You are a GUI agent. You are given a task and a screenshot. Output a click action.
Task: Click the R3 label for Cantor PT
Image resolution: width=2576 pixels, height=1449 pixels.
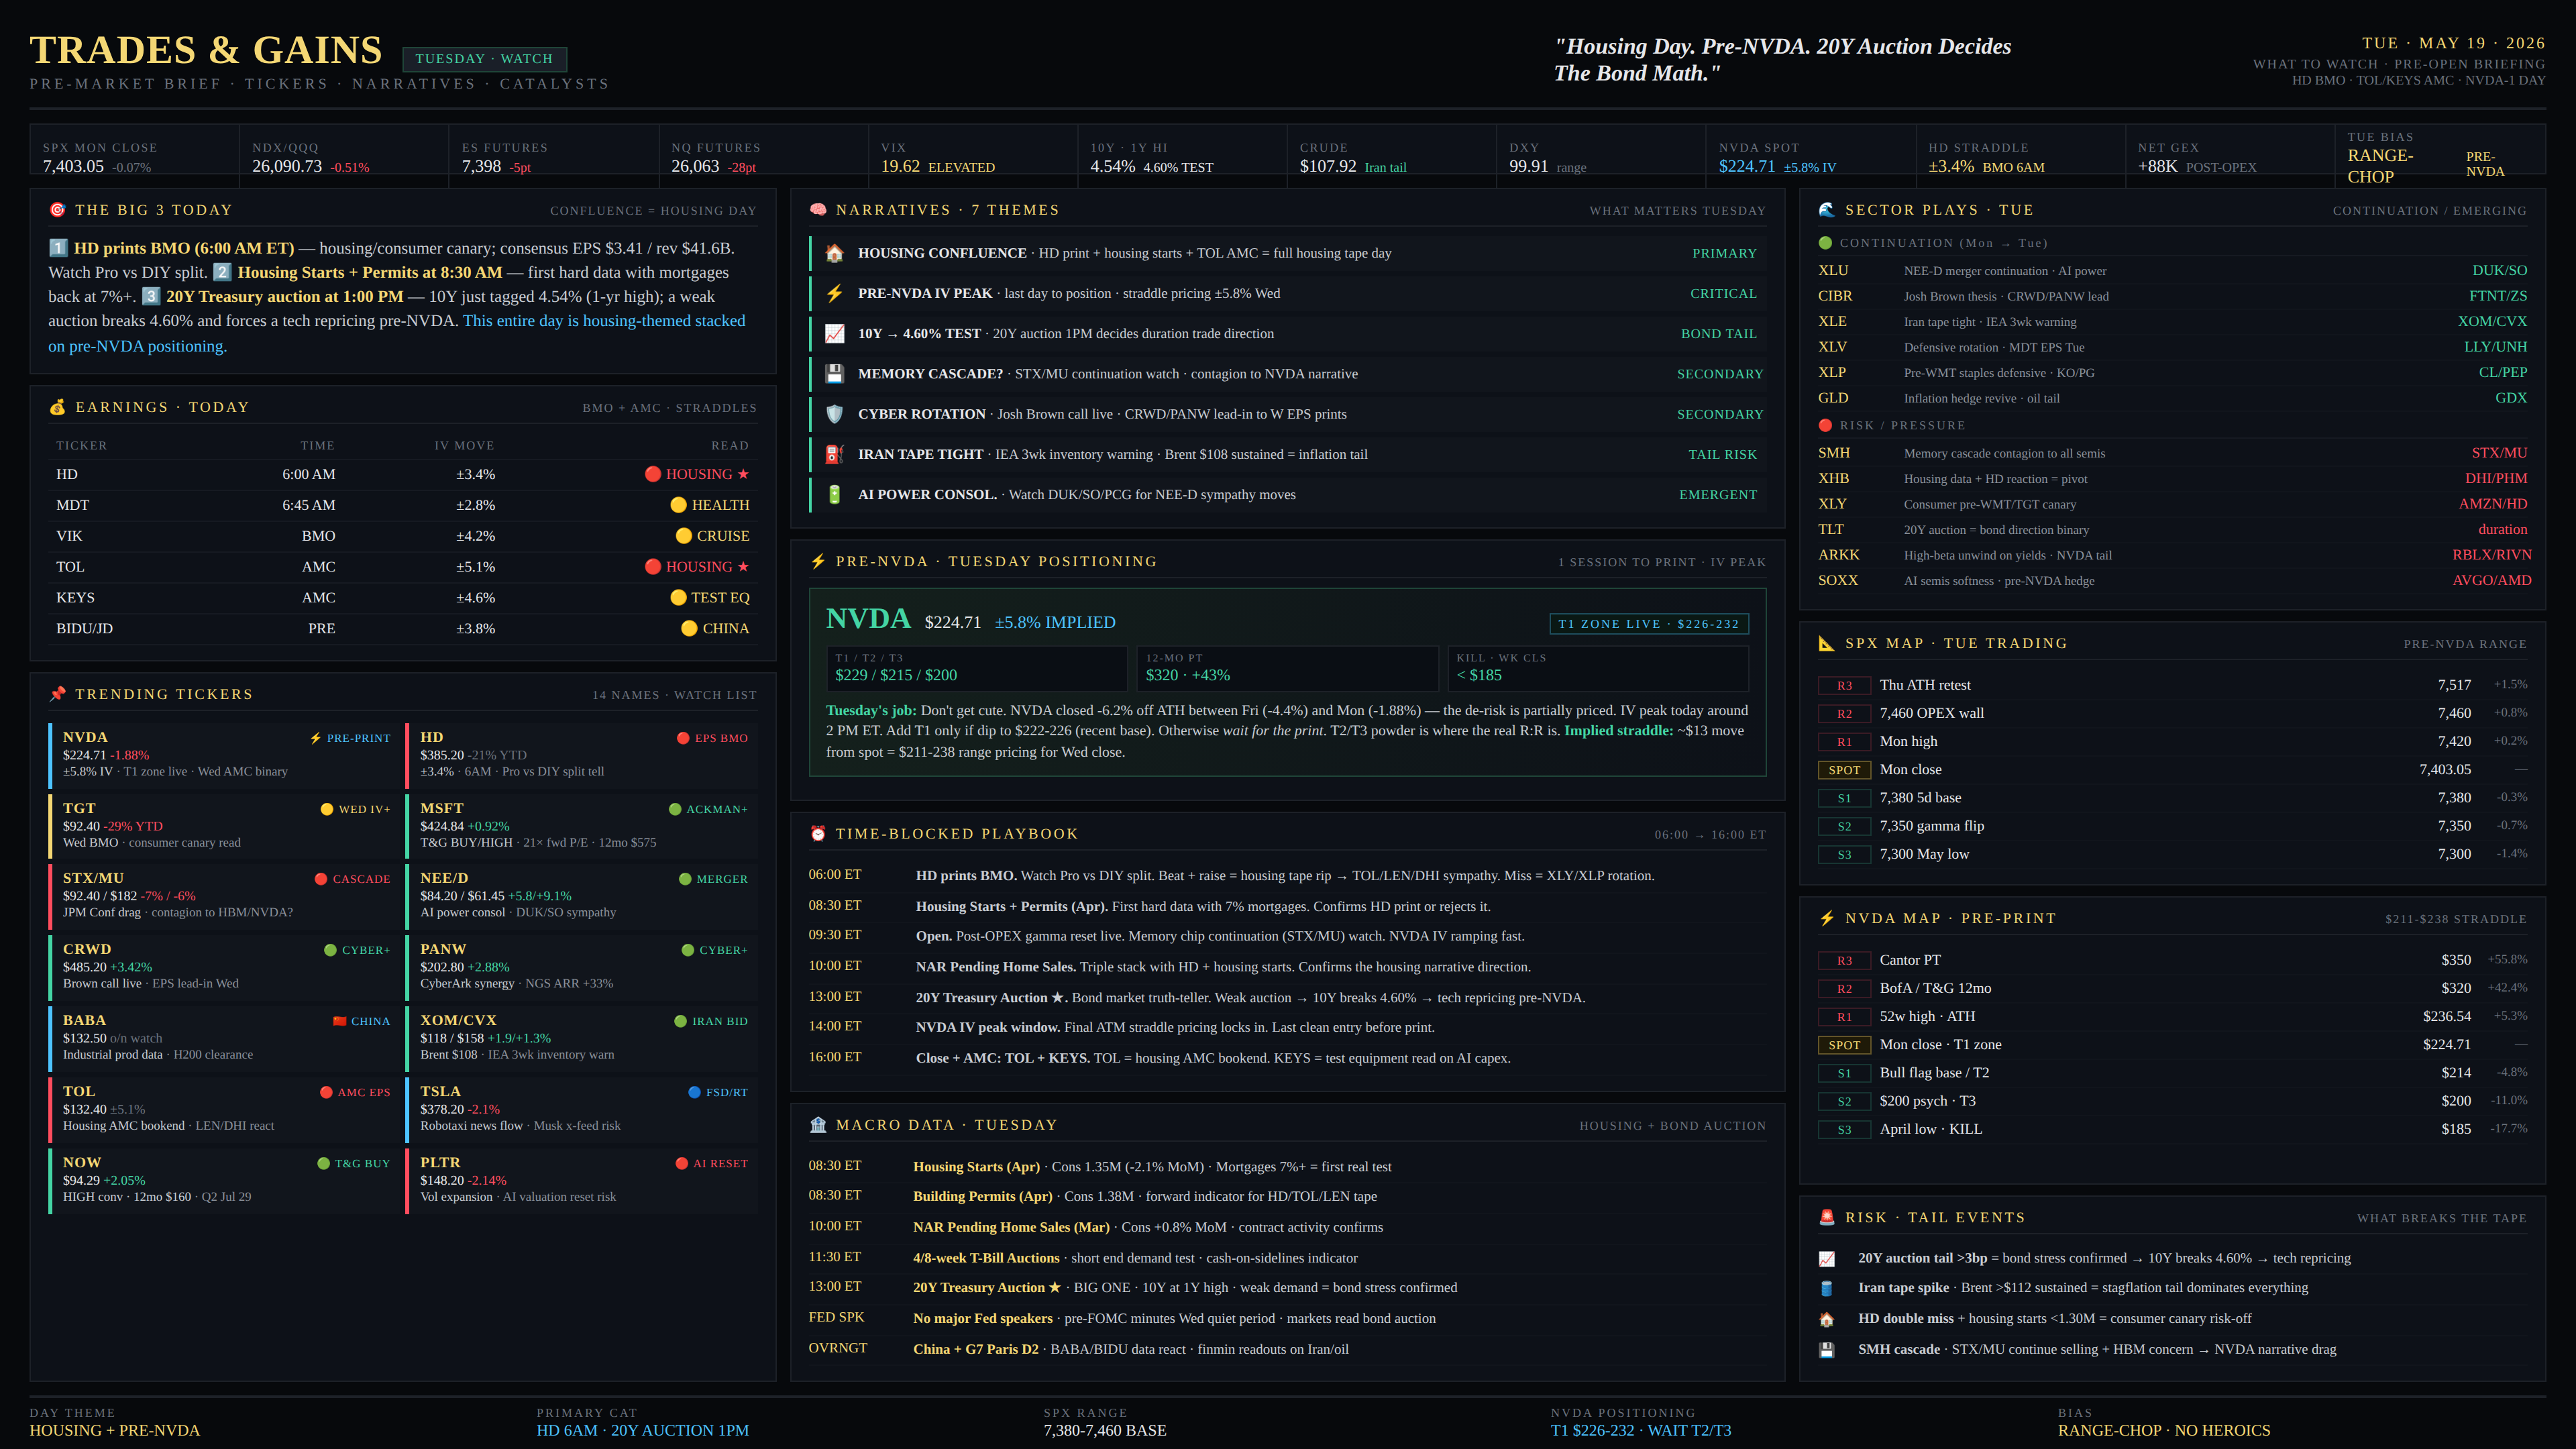[1844, 960]
